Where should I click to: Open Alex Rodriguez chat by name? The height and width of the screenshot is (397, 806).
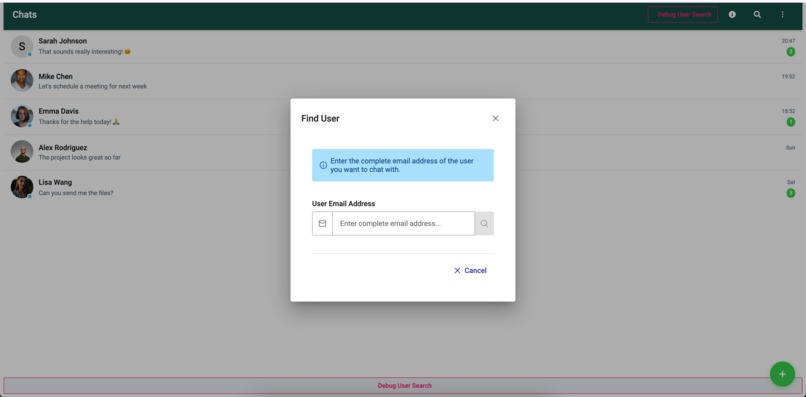click(63, 147)
